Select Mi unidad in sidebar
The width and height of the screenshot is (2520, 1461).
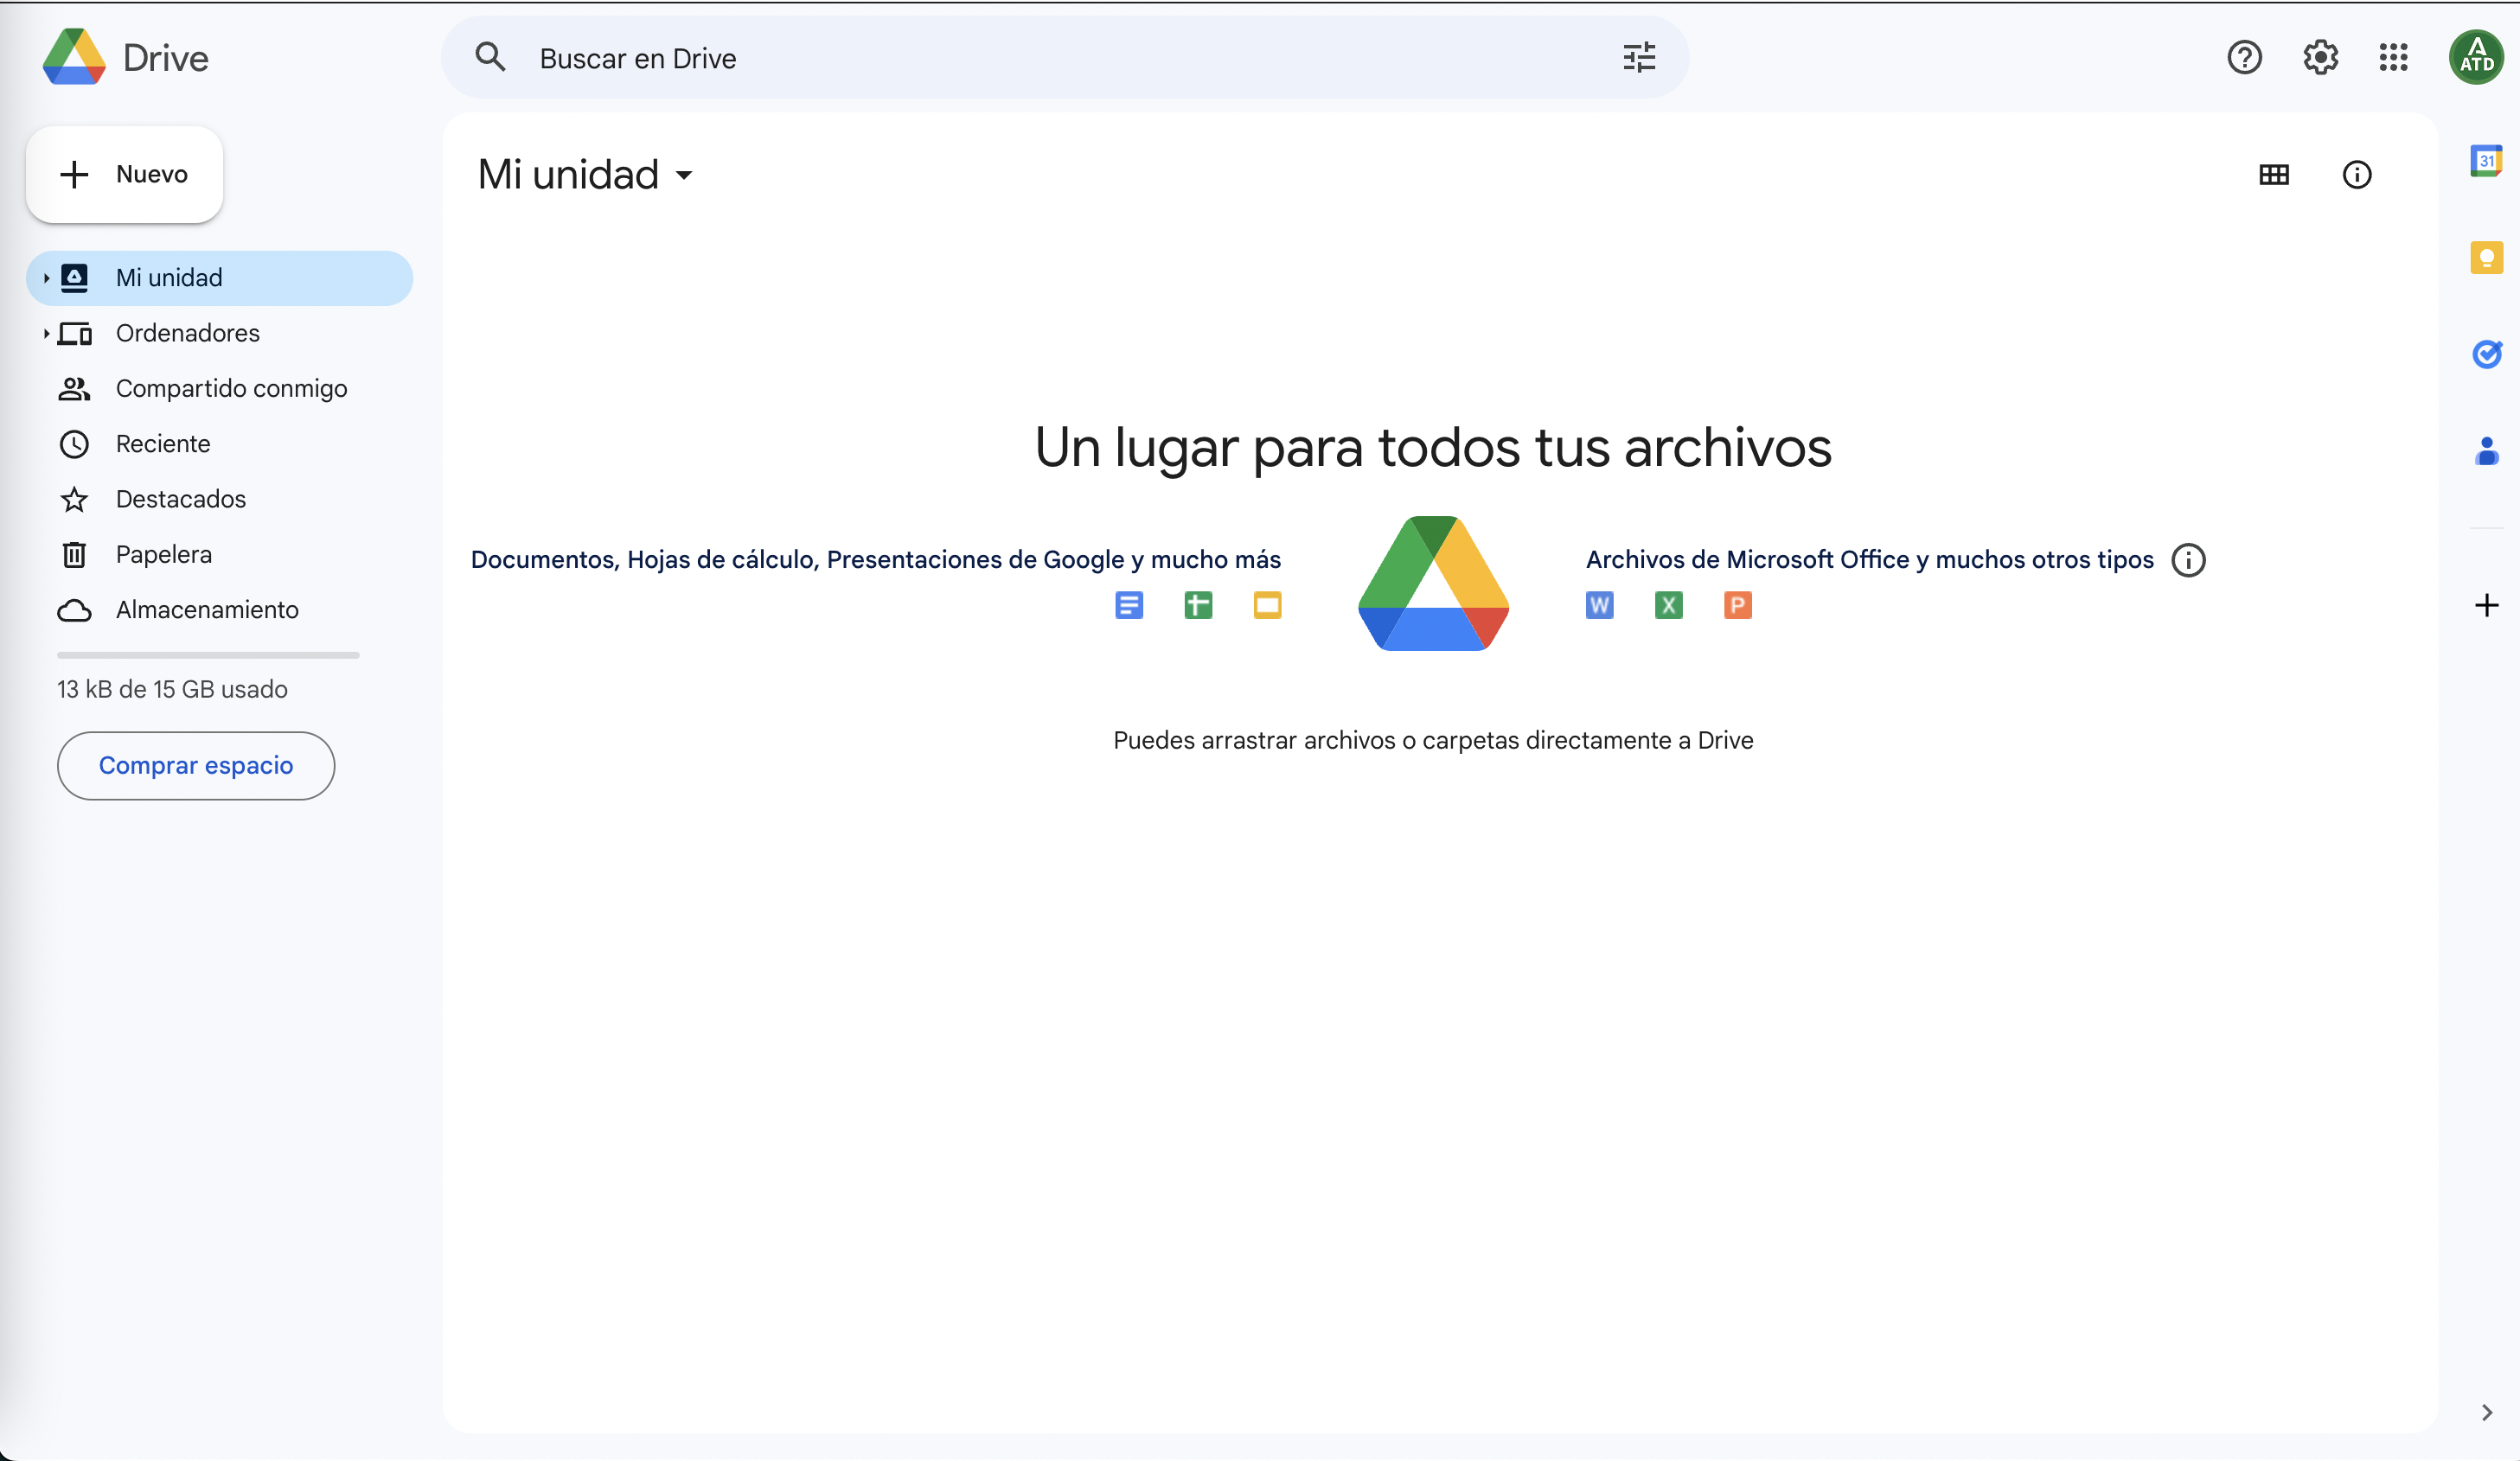coord(219,278)
